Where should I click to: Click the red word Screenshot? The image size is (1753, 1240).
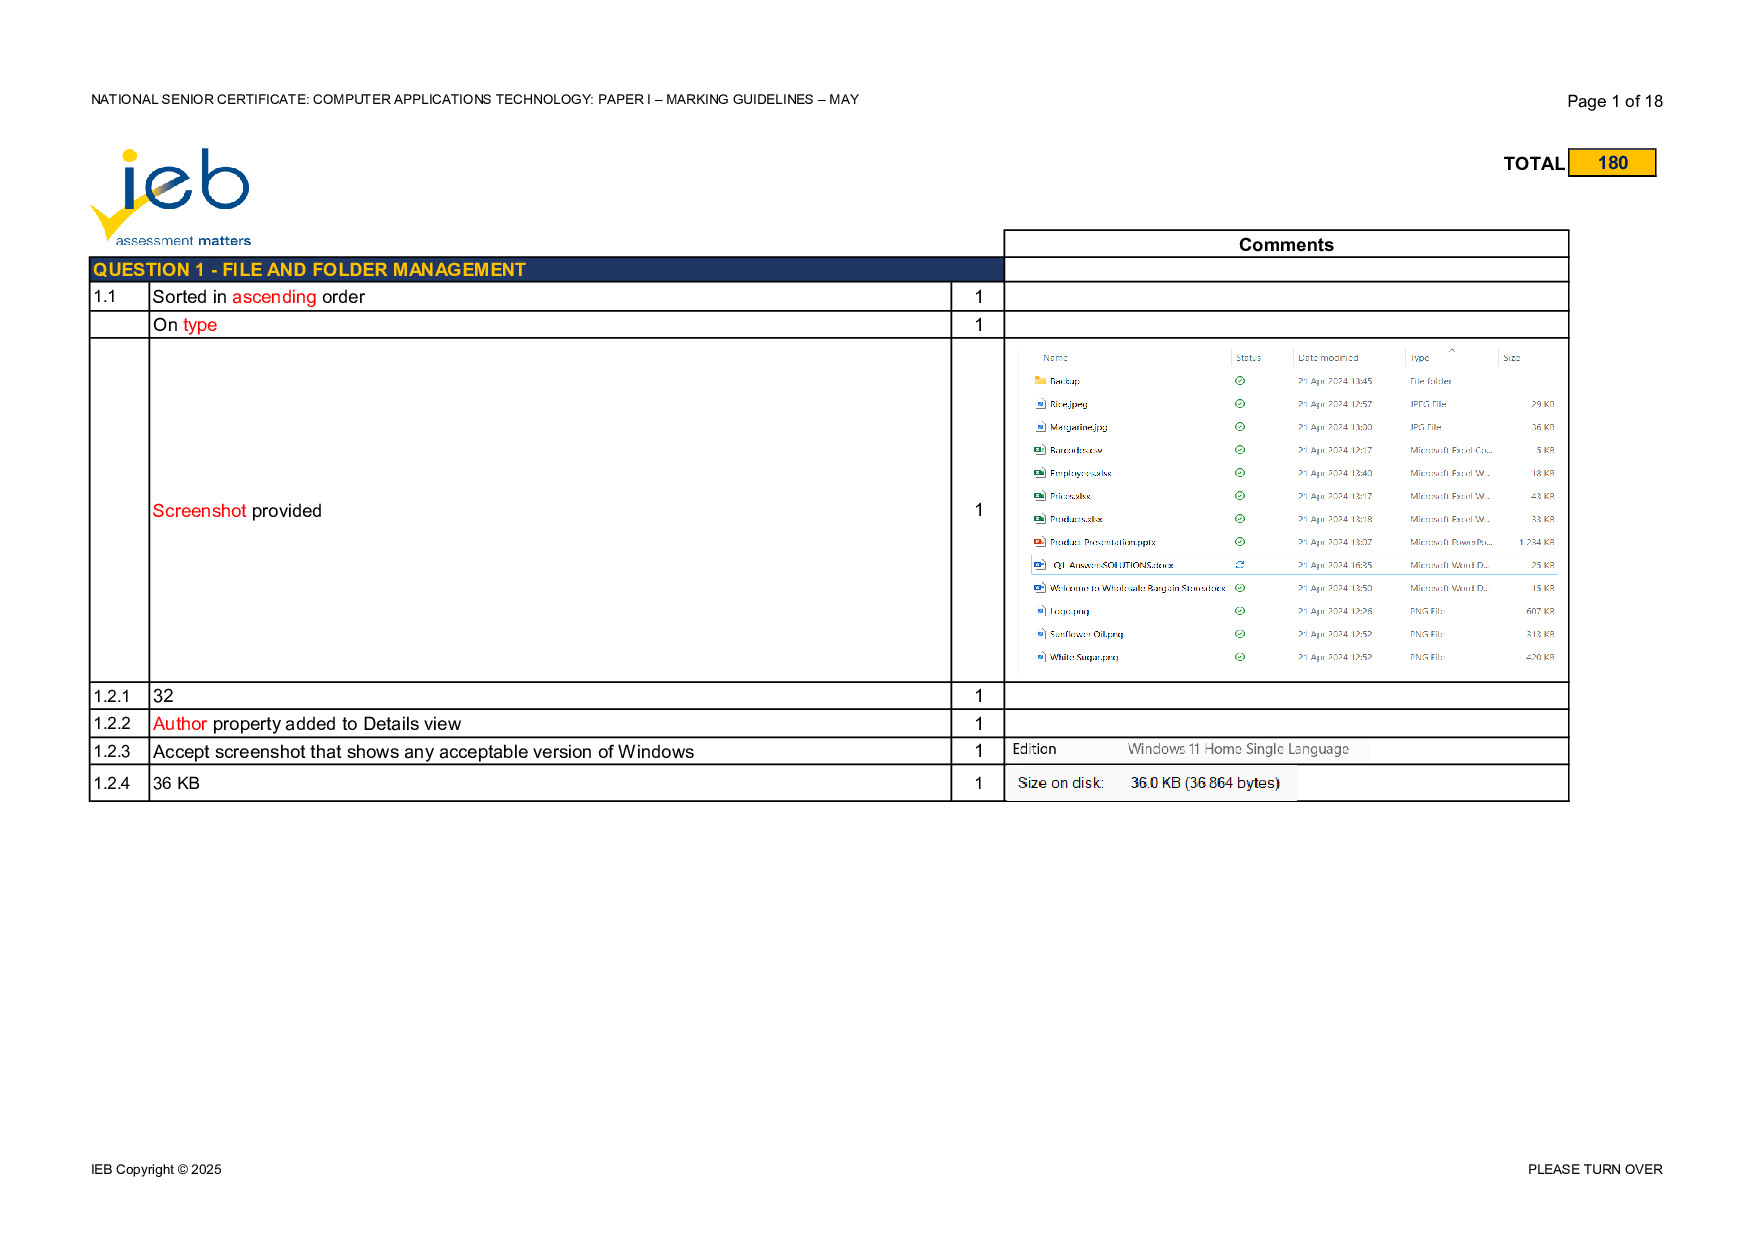pos(199,511)
